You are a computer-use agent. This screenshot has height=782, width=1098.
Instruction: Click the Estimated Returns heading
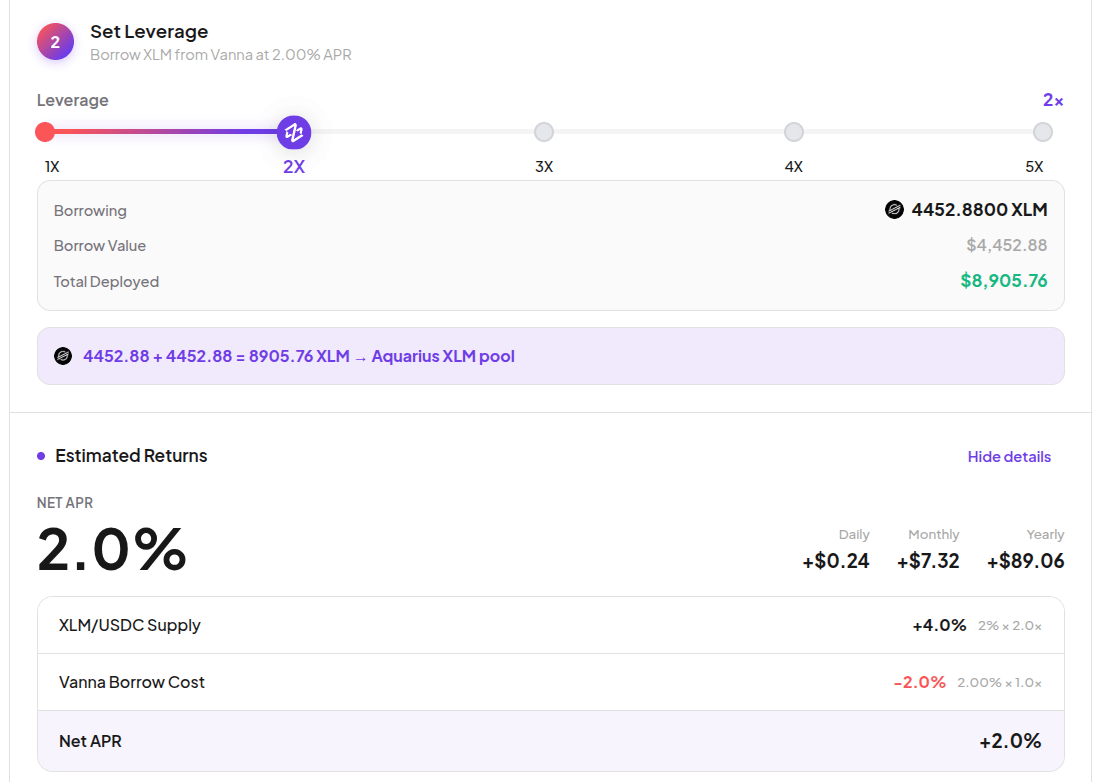click(x=131, y=456)
